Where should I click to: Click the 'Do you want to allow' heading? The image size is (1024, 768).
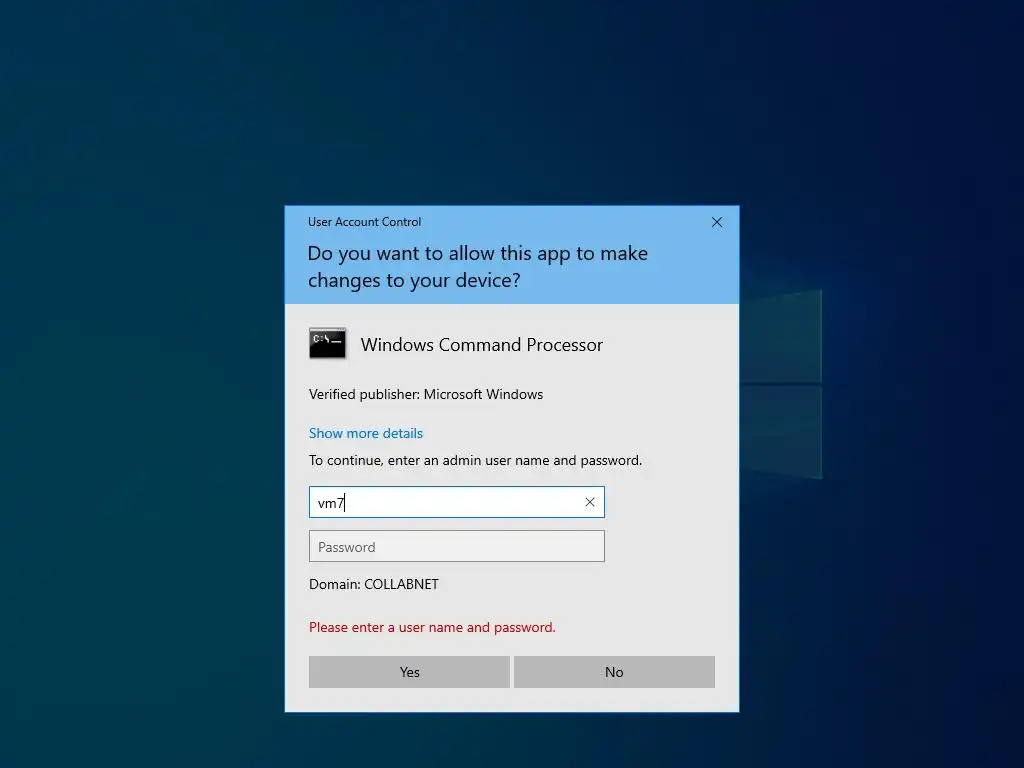tap(477, 266)
